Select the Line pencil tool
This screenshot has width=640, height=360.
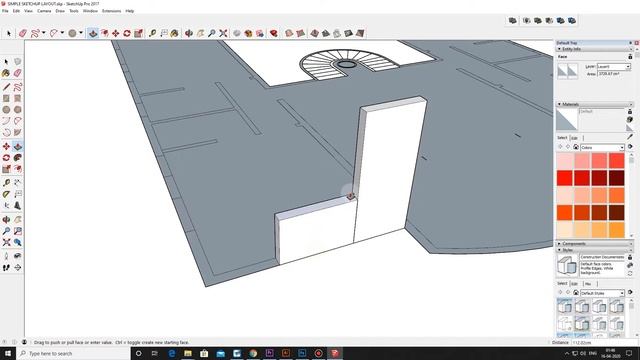6,87
